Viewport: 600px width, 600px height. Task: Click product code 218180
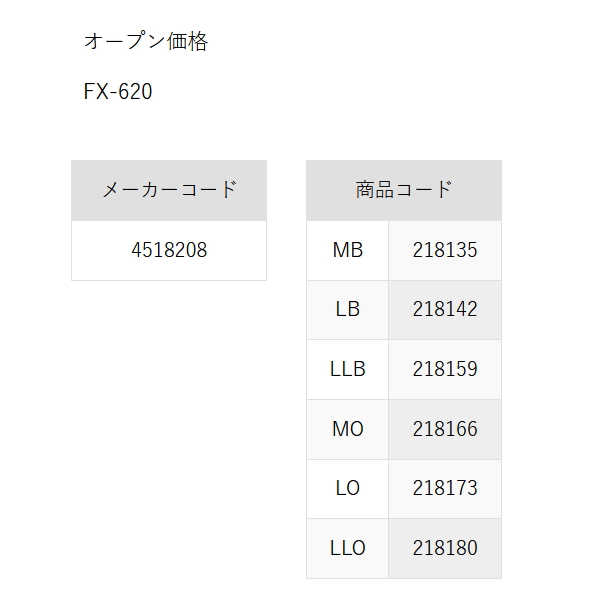pyautogui.click(x=445, y=548)
